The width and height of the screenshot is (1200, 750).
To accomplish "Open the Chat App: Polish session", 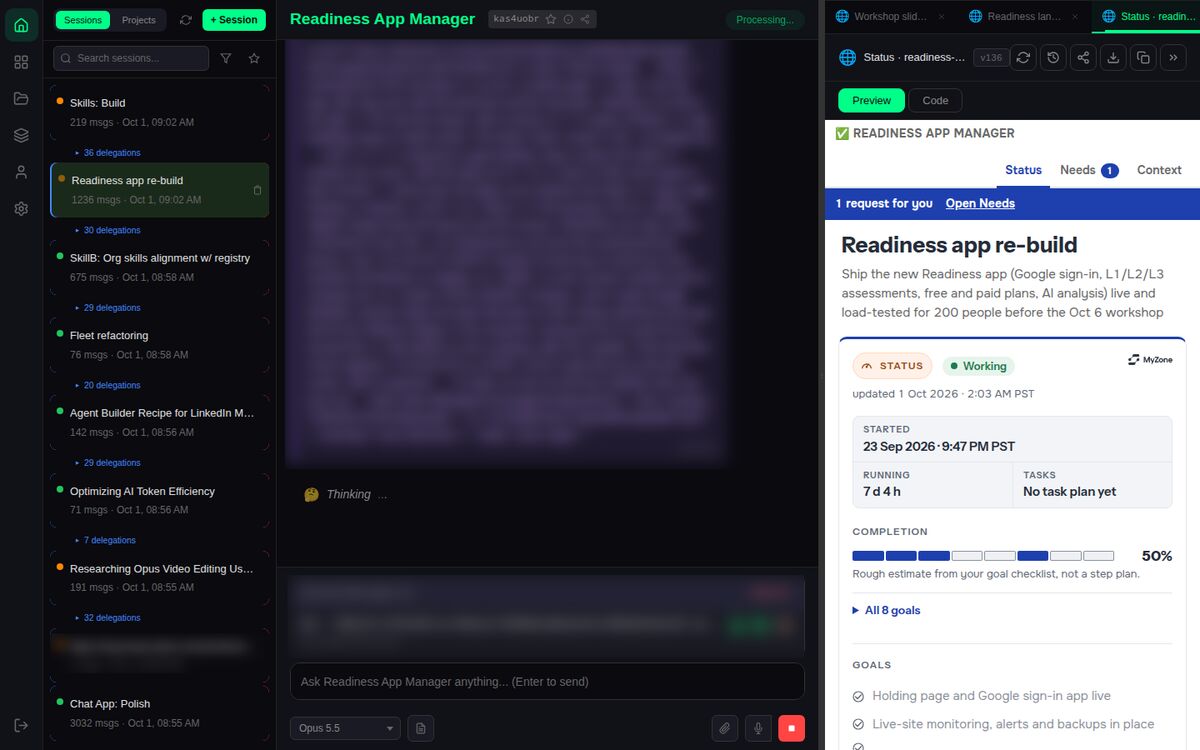I will (160, 712).
